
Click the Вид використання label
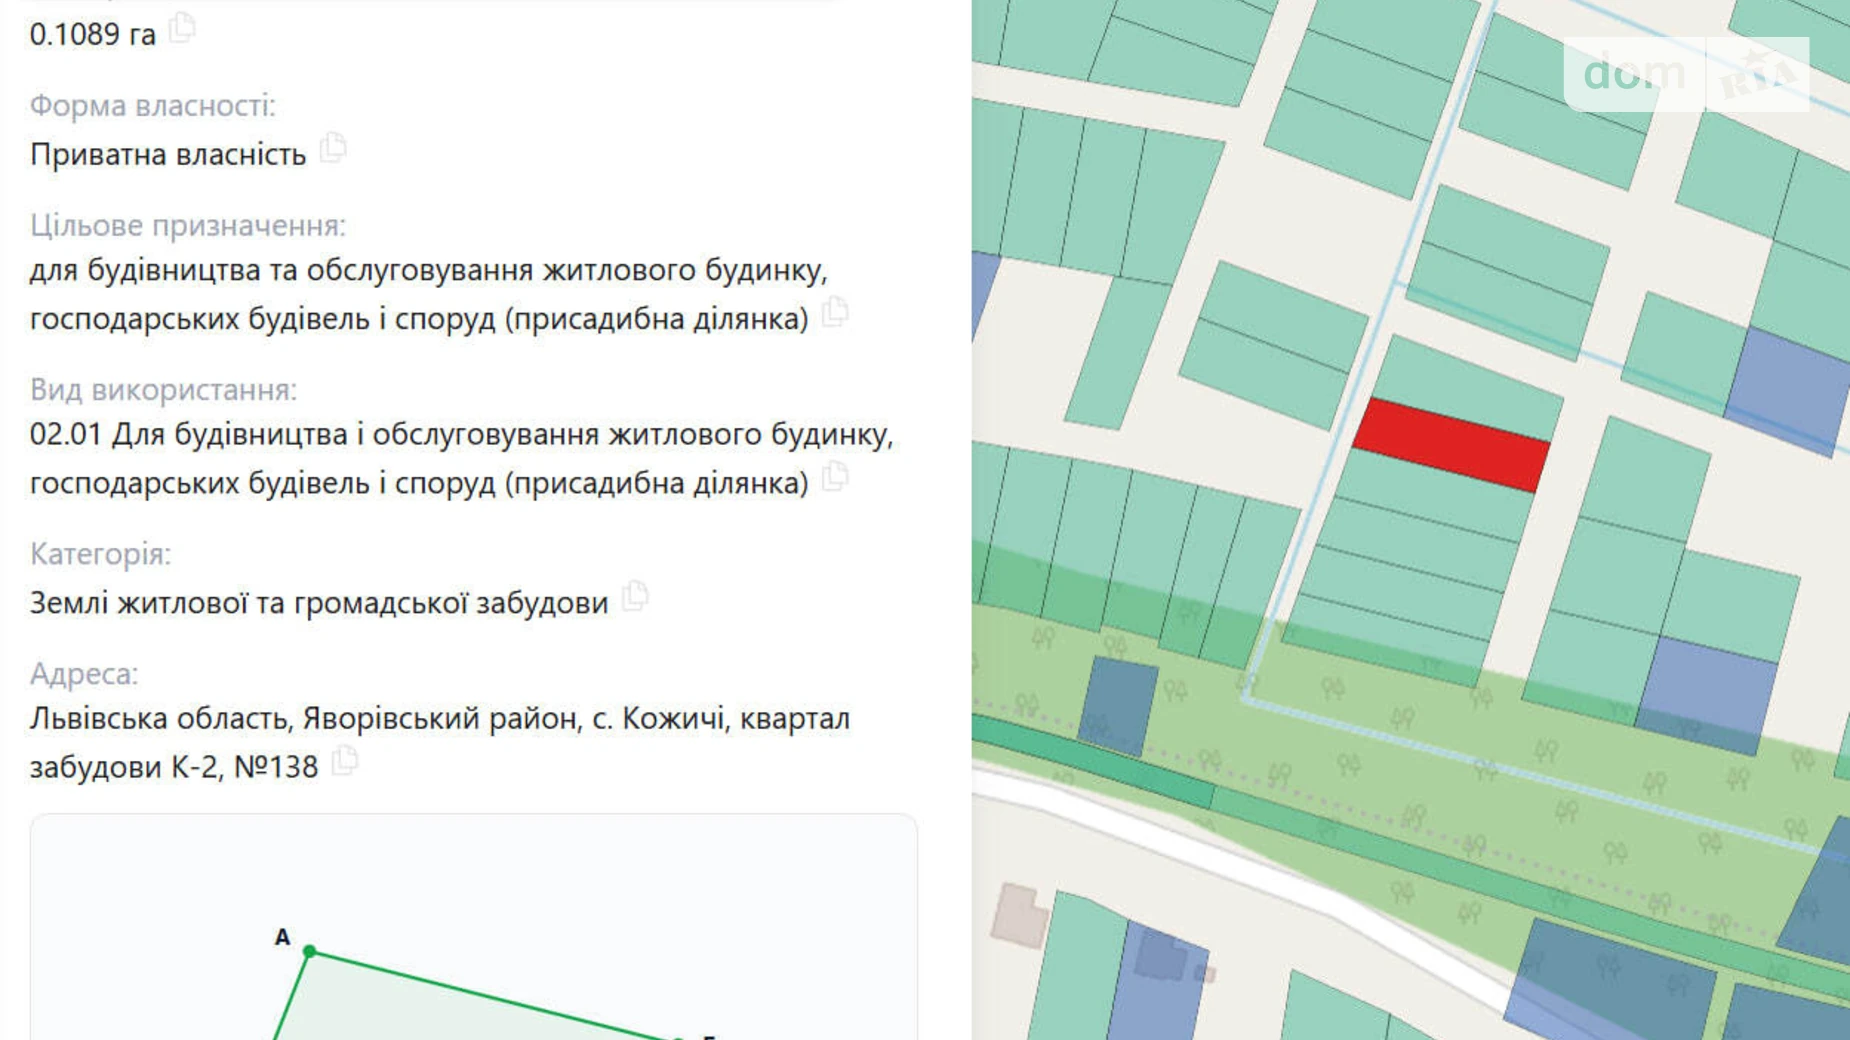point(163,389)
